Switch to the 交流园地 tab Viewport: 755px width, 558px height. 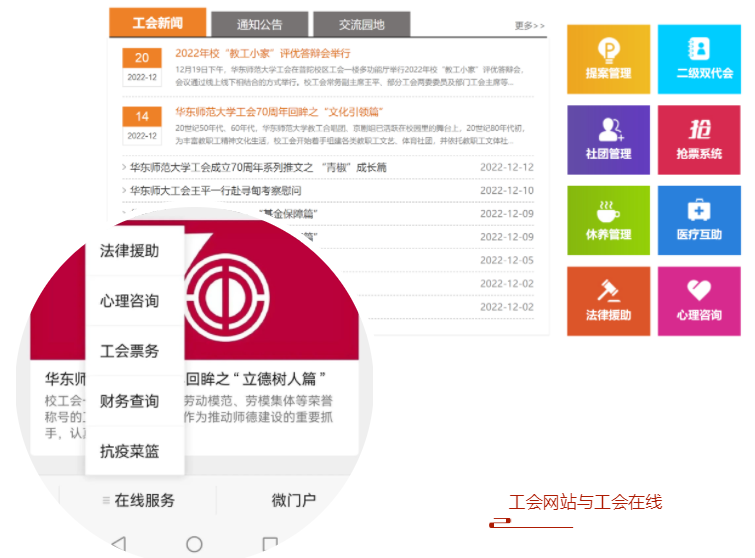[362, 24]
